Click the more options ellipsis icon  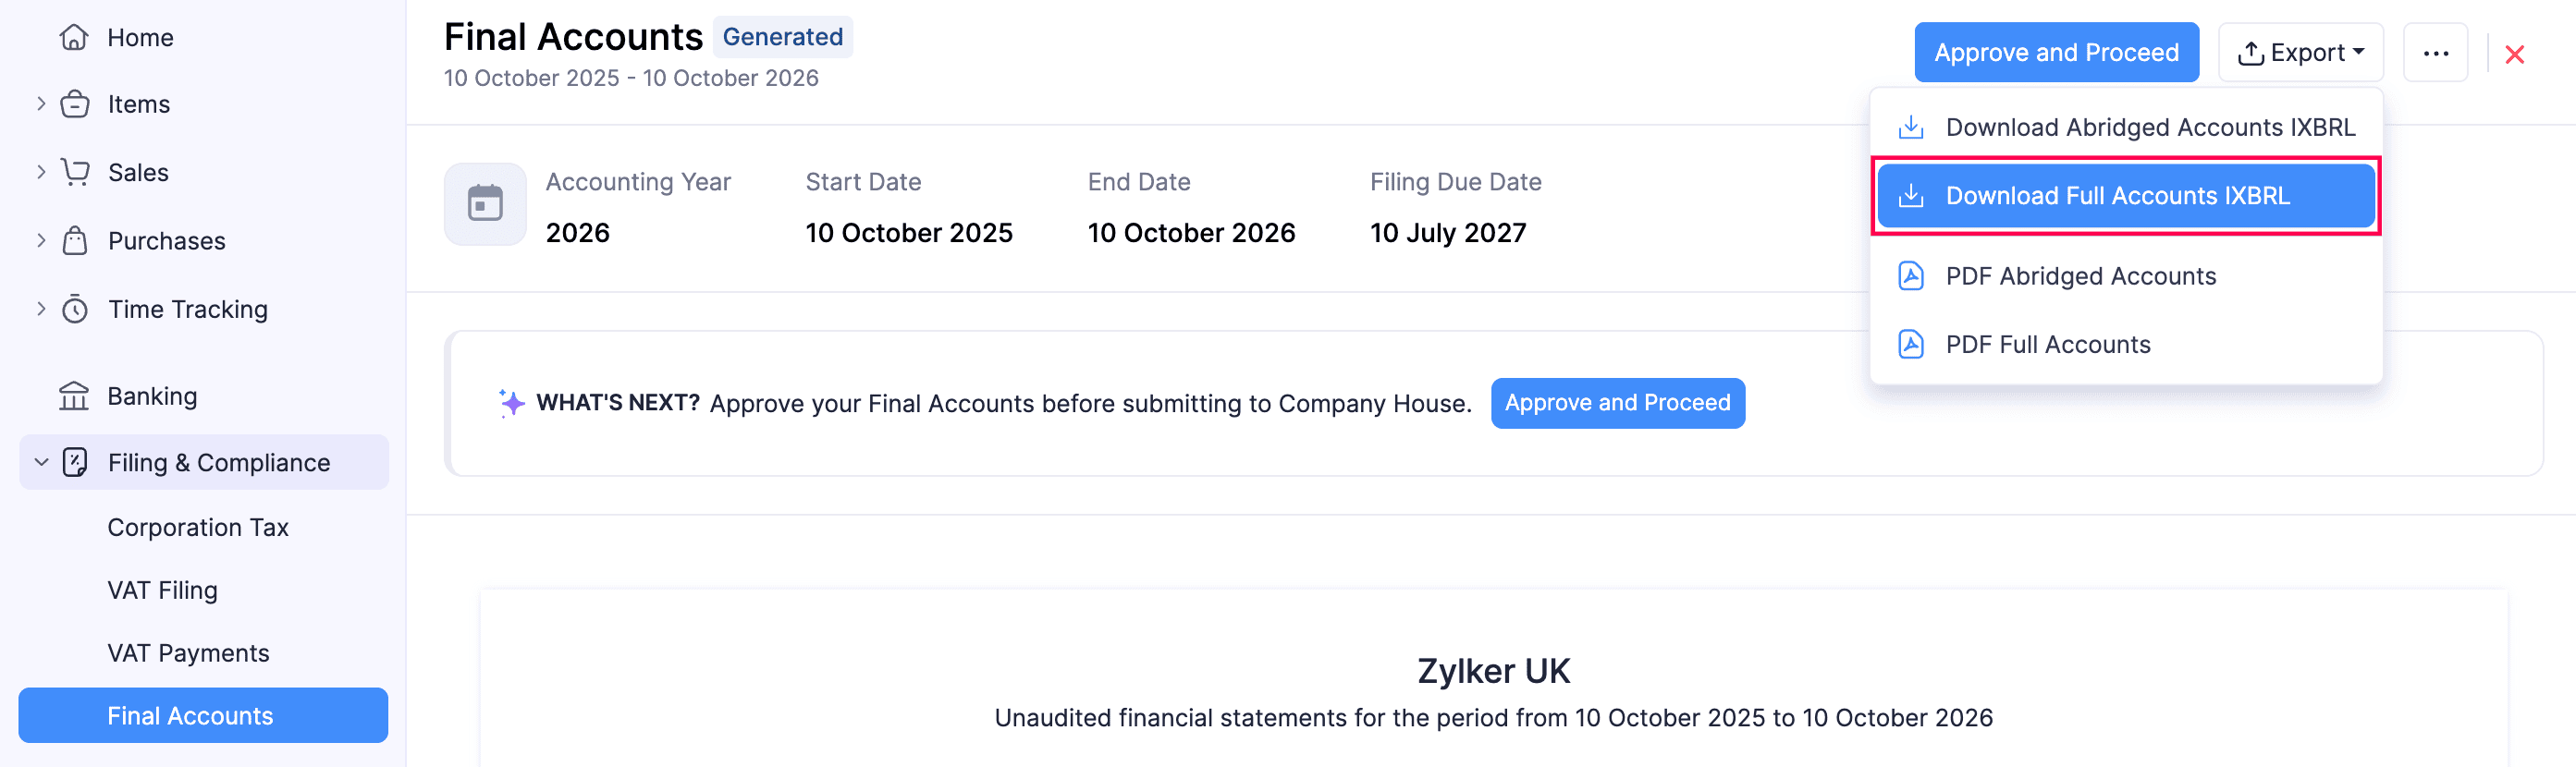[2437, 52]
